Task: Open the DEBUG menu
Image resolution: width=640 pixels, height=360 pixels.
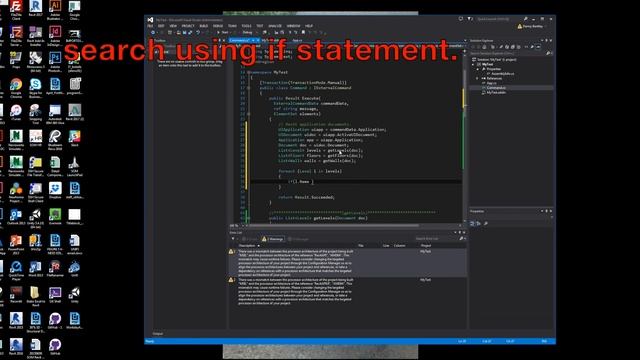Action: click(218, 26)
